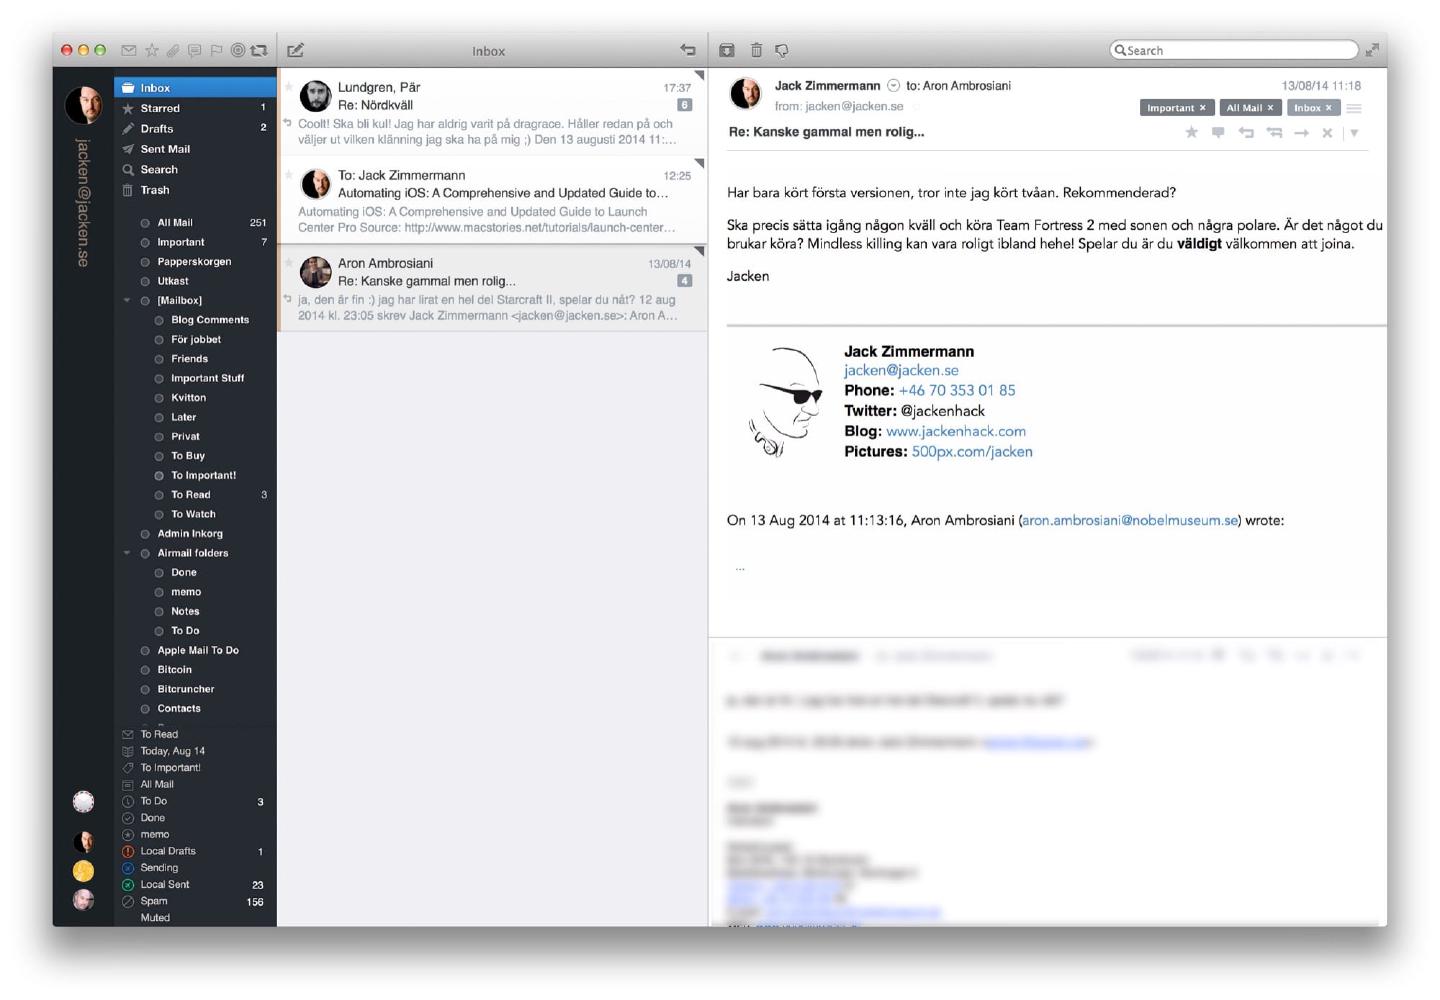Click the search field
The height and width of the screenshot is (1000, 1440).
1234,50
